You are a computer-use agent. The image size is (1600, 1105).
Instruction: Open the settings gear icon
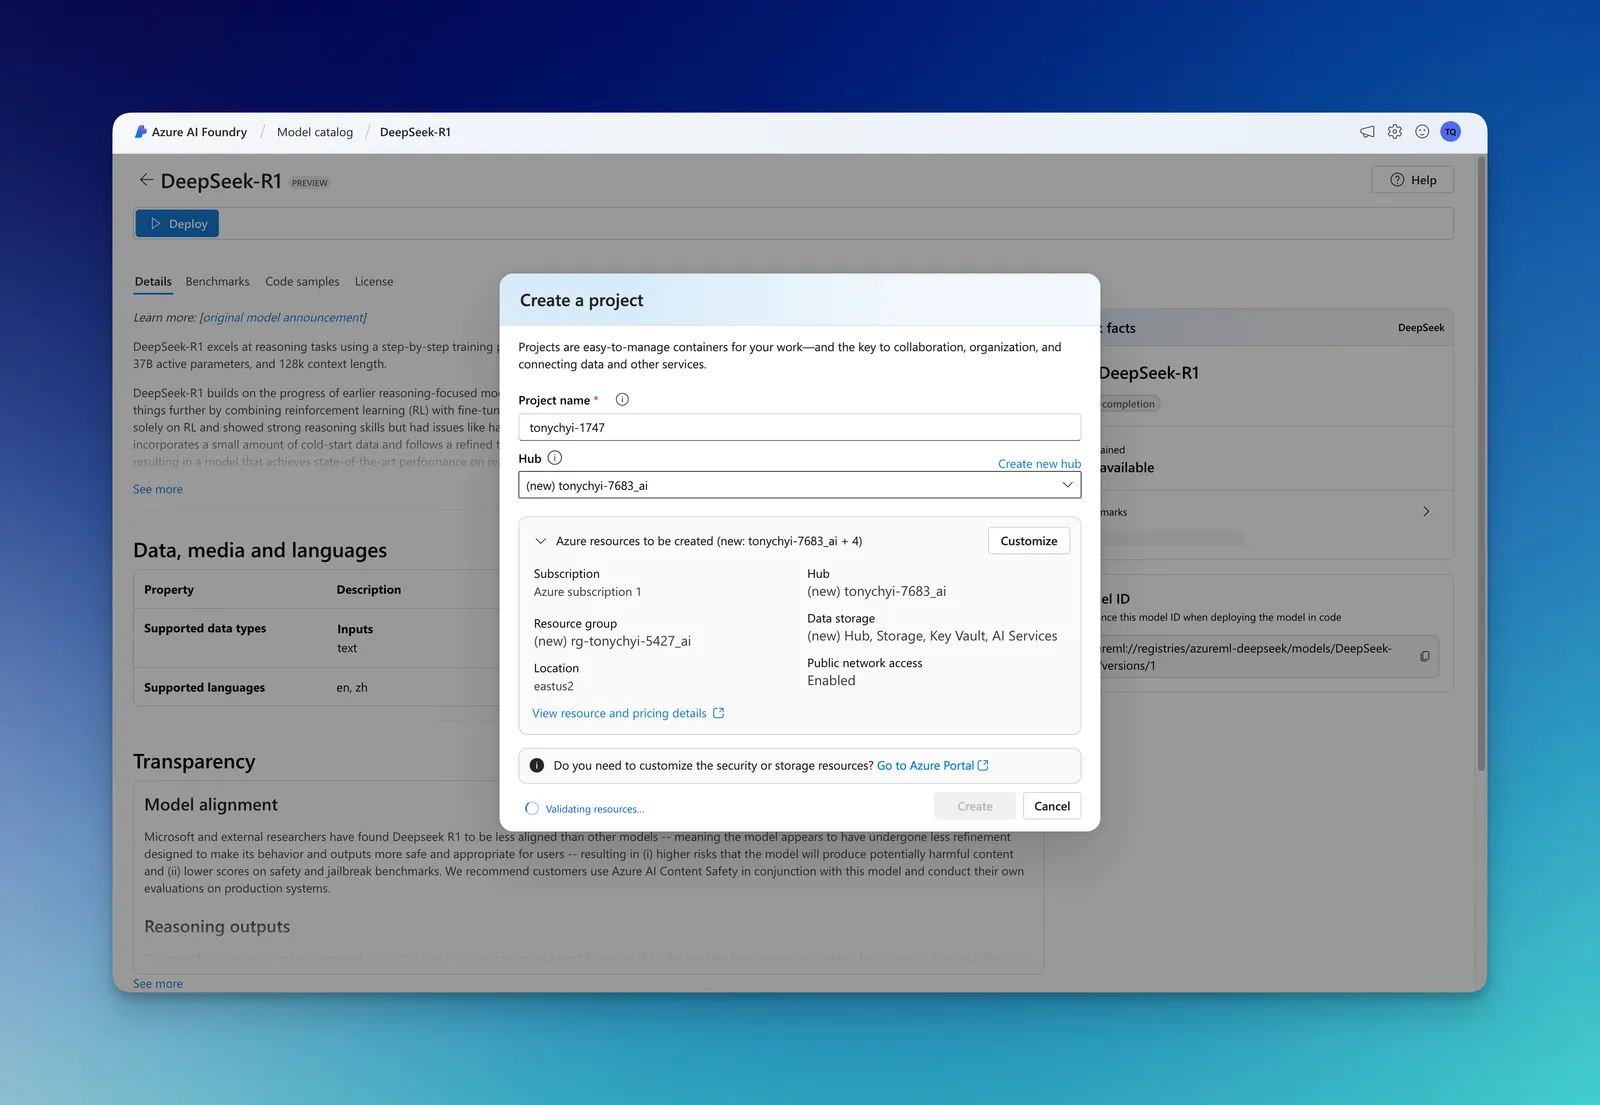coord(1395,132)
